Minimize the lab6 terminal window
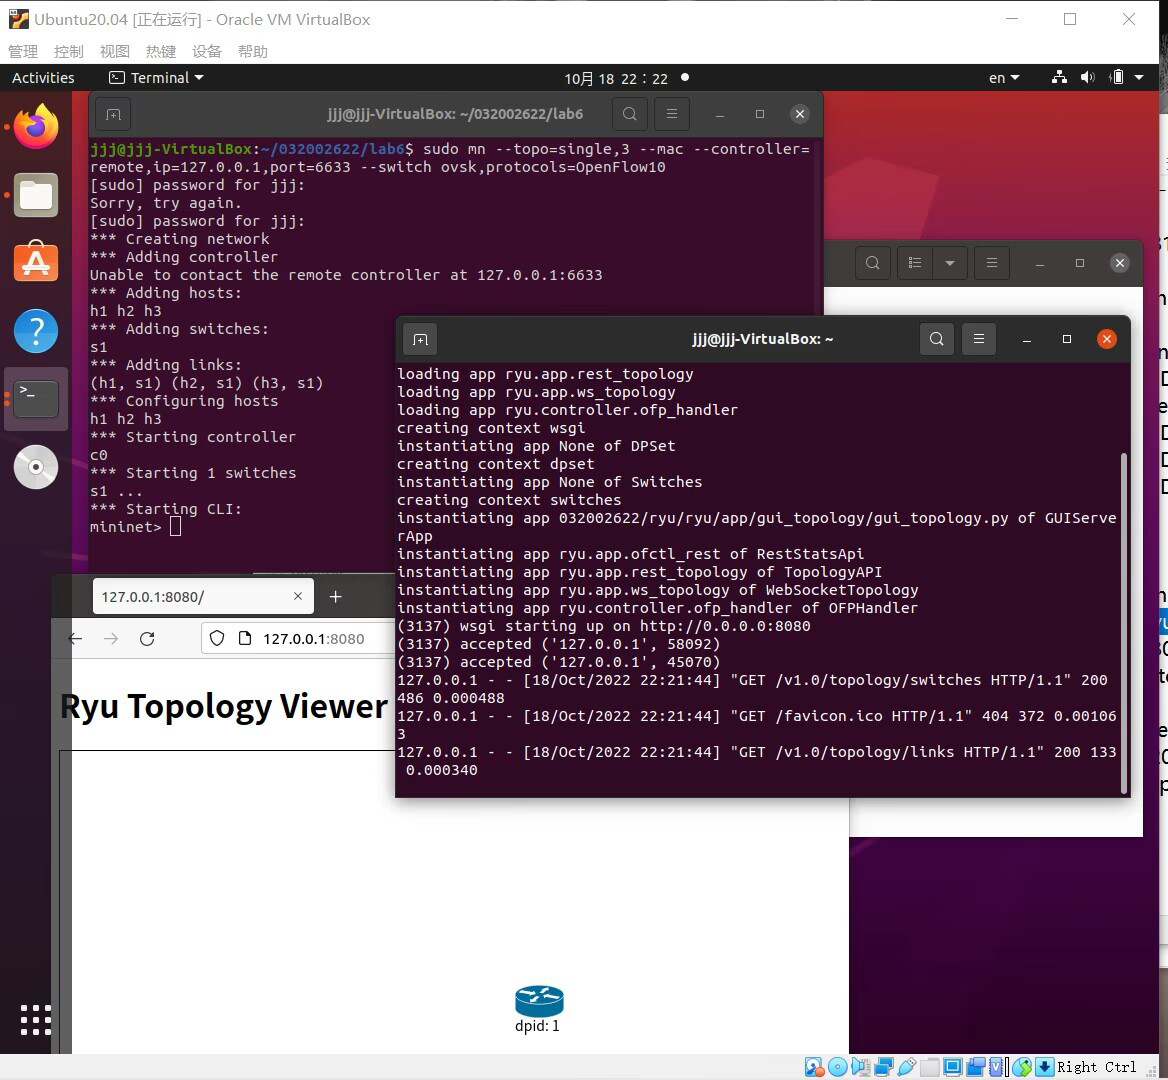 pos(720,114)
